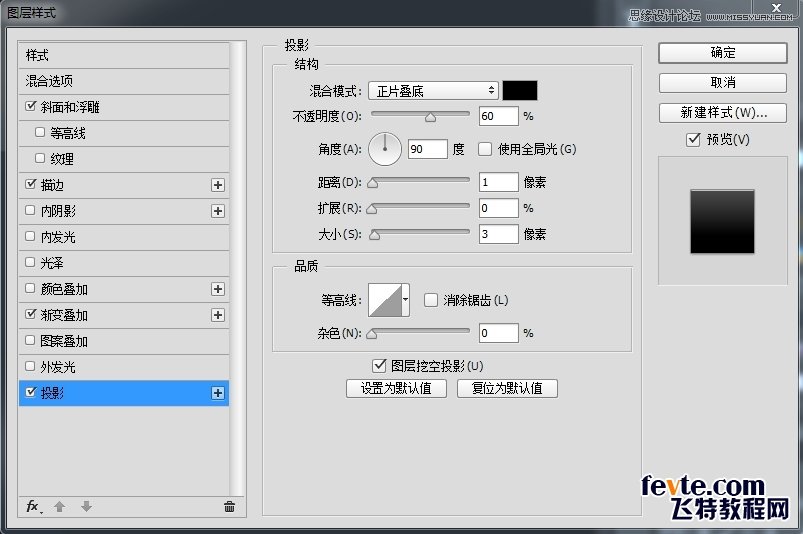Enable the 内阴影 checkbox
Viewport: 803px width, 534px height.
30,210
